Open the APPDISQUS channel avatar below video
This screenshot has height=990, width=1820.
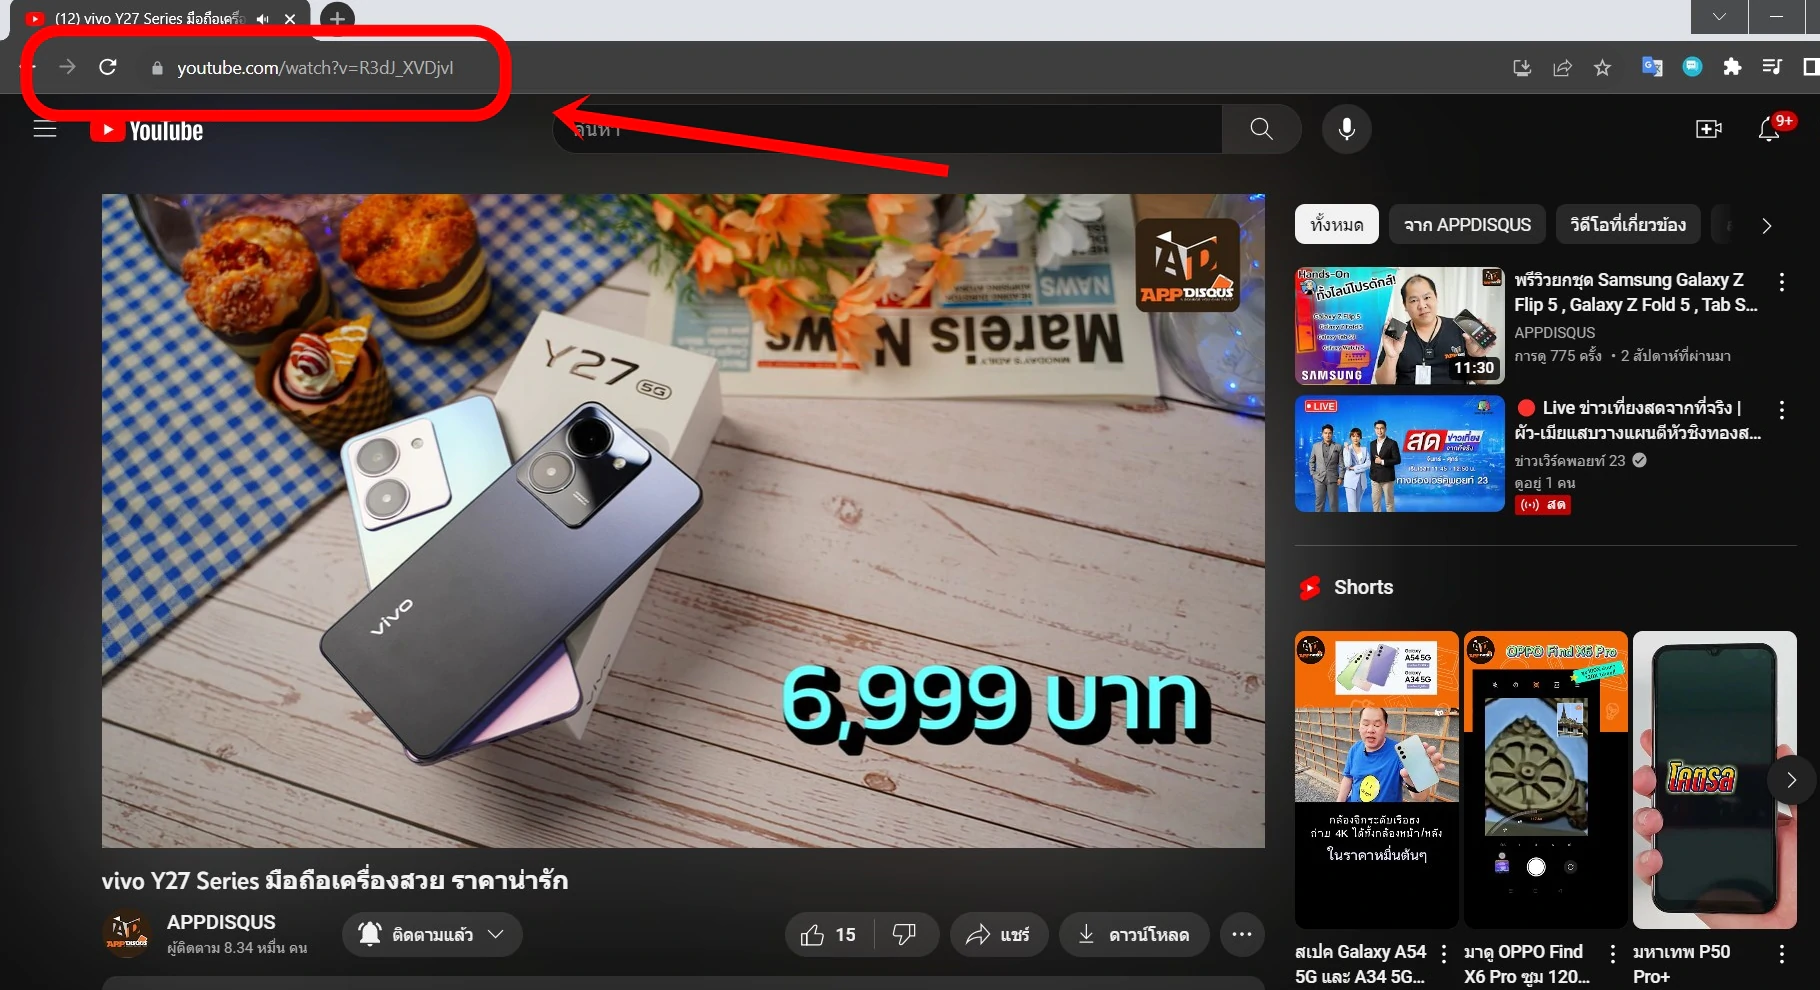(x=126, y=934)
